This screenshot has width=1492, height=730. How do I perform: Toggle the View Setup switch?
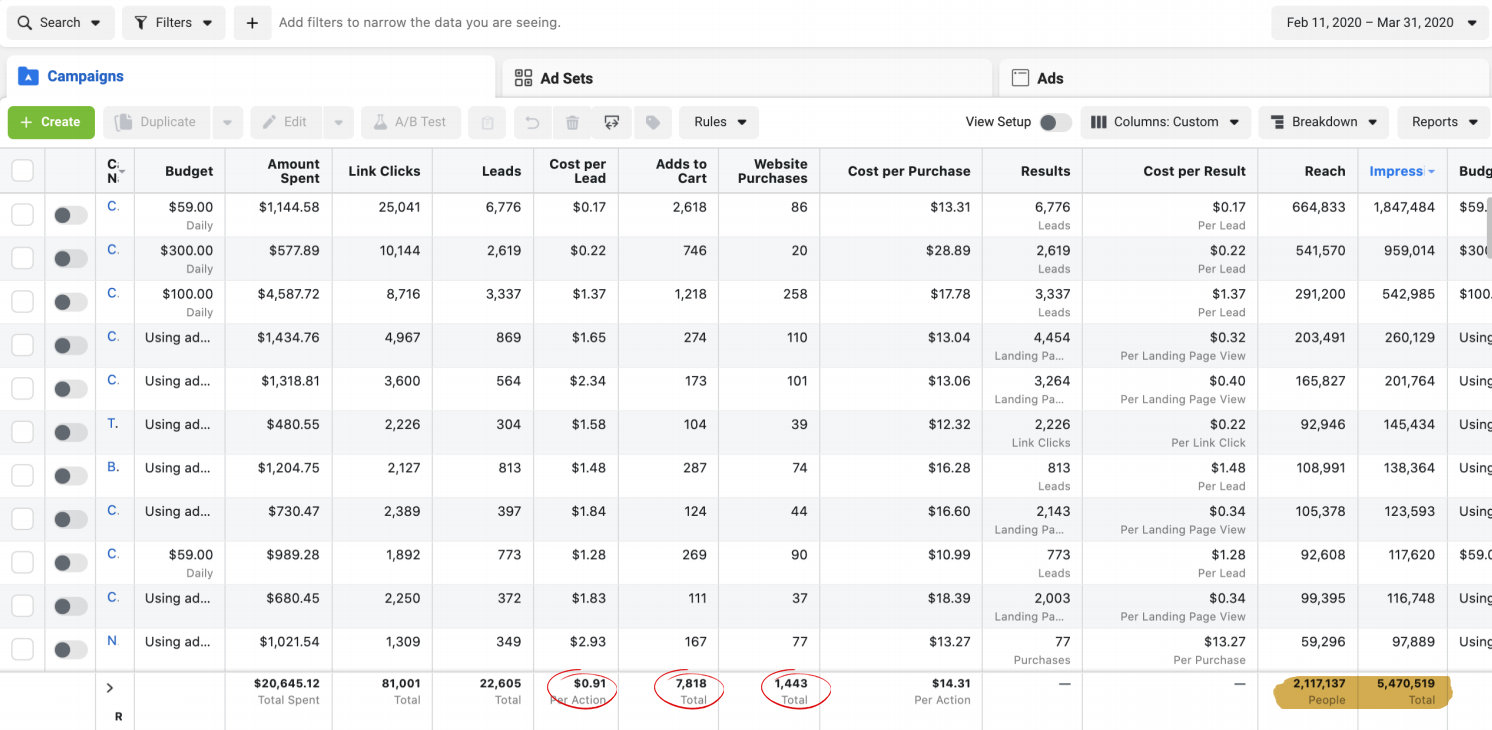(x=1054, y=122)
